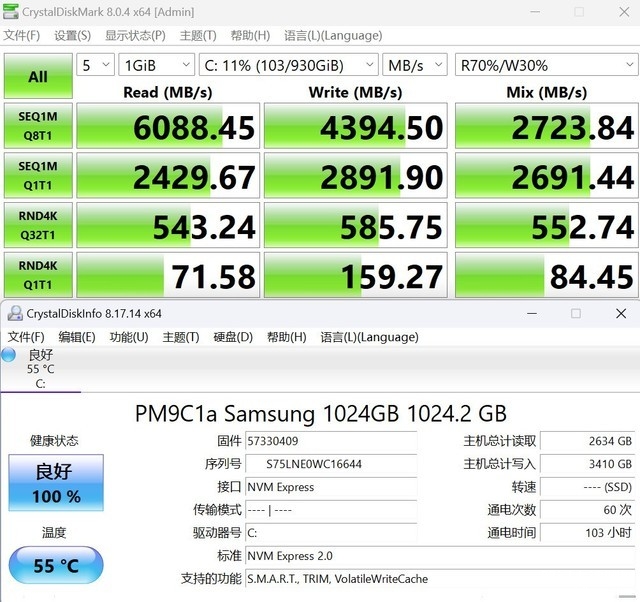This screenshot has width=640, height=602.
Task: Maximize the CrystalDiskInfo window
Action: [x=576, y=313]
